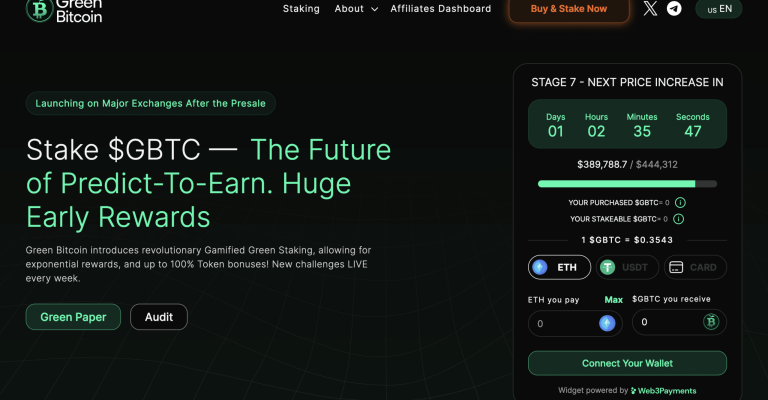Image resolution: width=768 pixels, height=400 pixels.
Task: Click Connect Your Wallet button
Action: (627, 363)
